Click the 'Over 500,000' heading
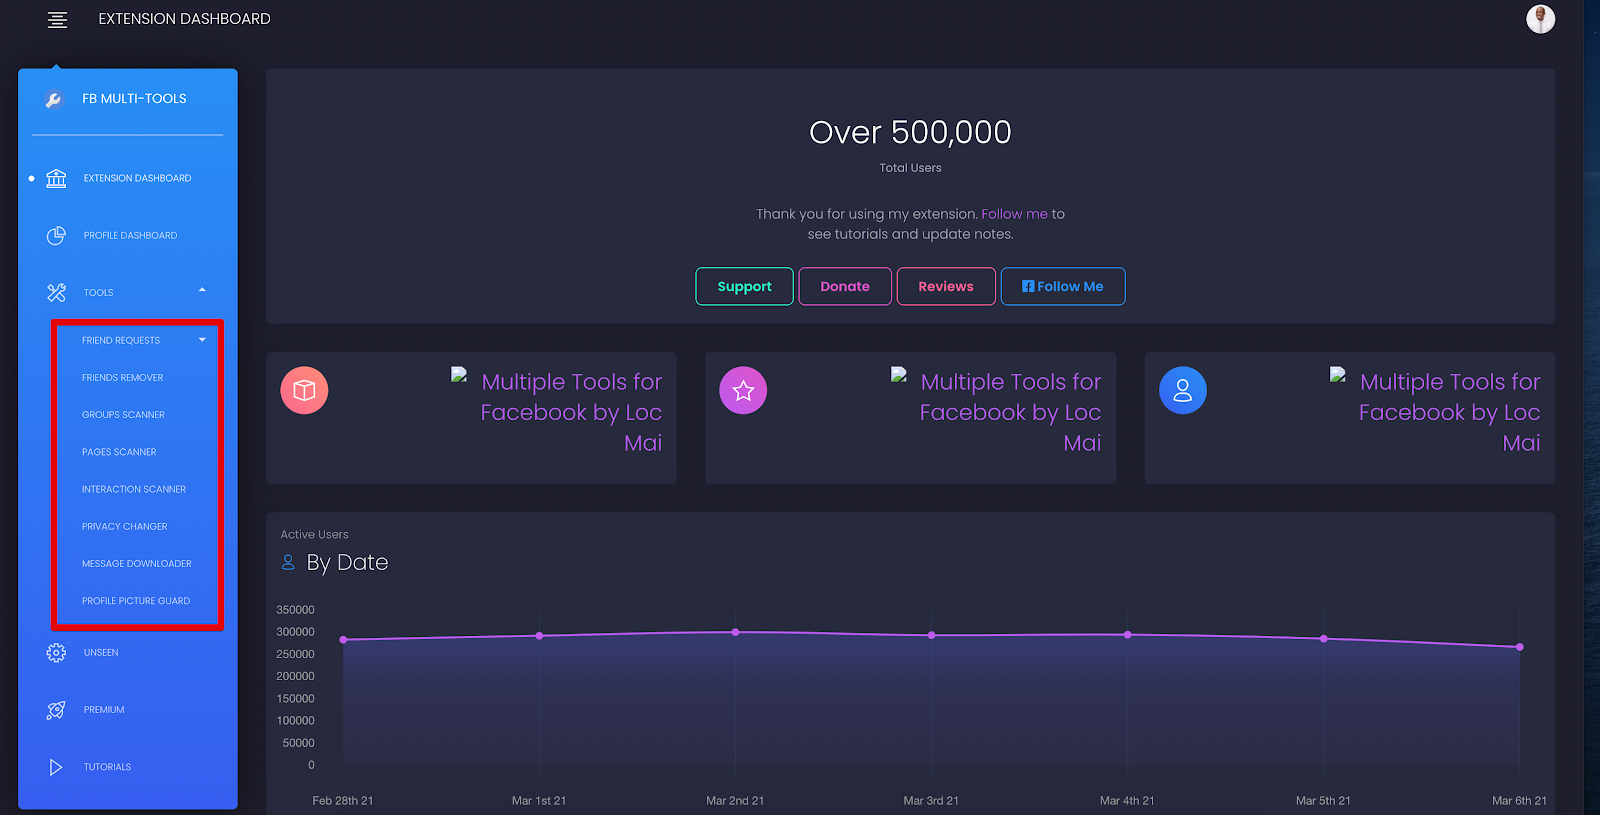 tap(910, 132)
